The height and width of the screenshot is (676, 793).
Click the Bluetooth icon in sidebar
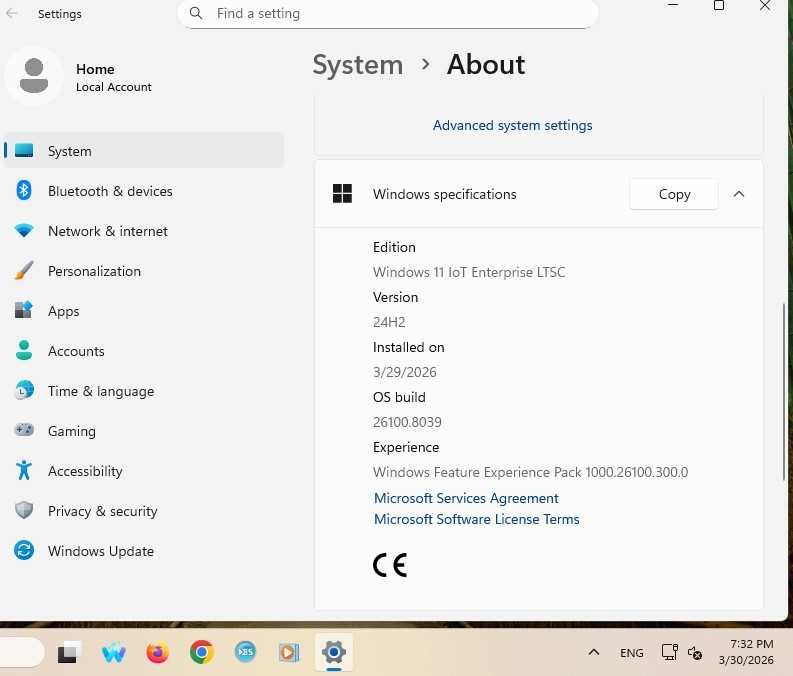click(24, 191)
